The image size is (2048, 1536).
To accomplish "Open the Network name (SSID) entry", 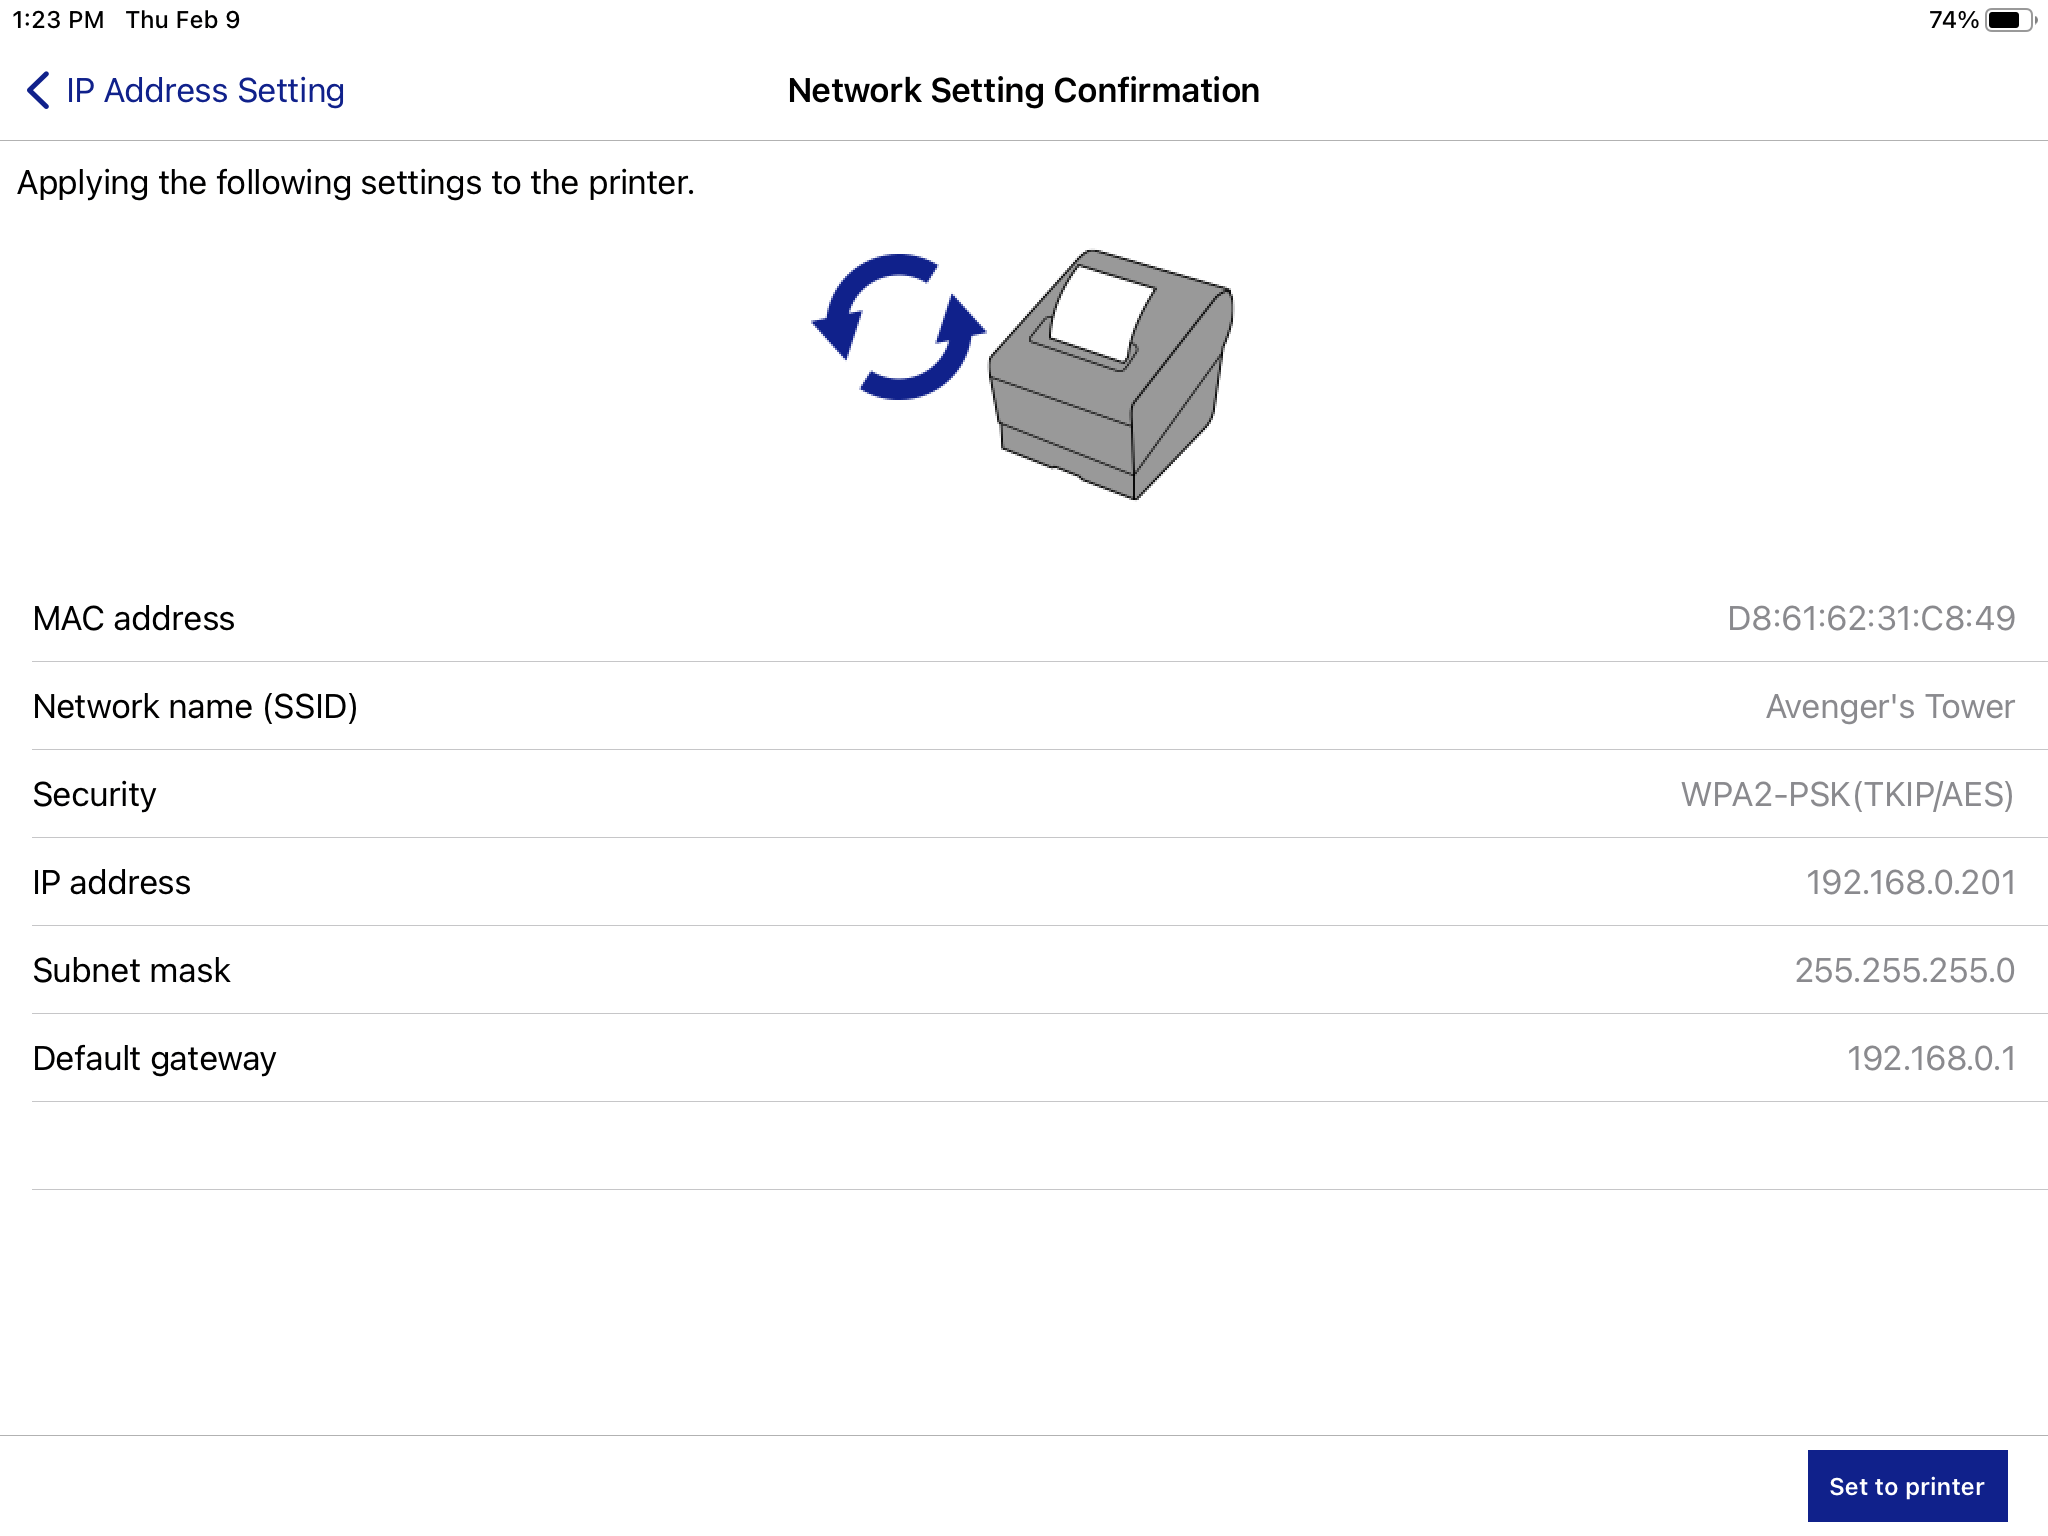I will click(1024, 705).
